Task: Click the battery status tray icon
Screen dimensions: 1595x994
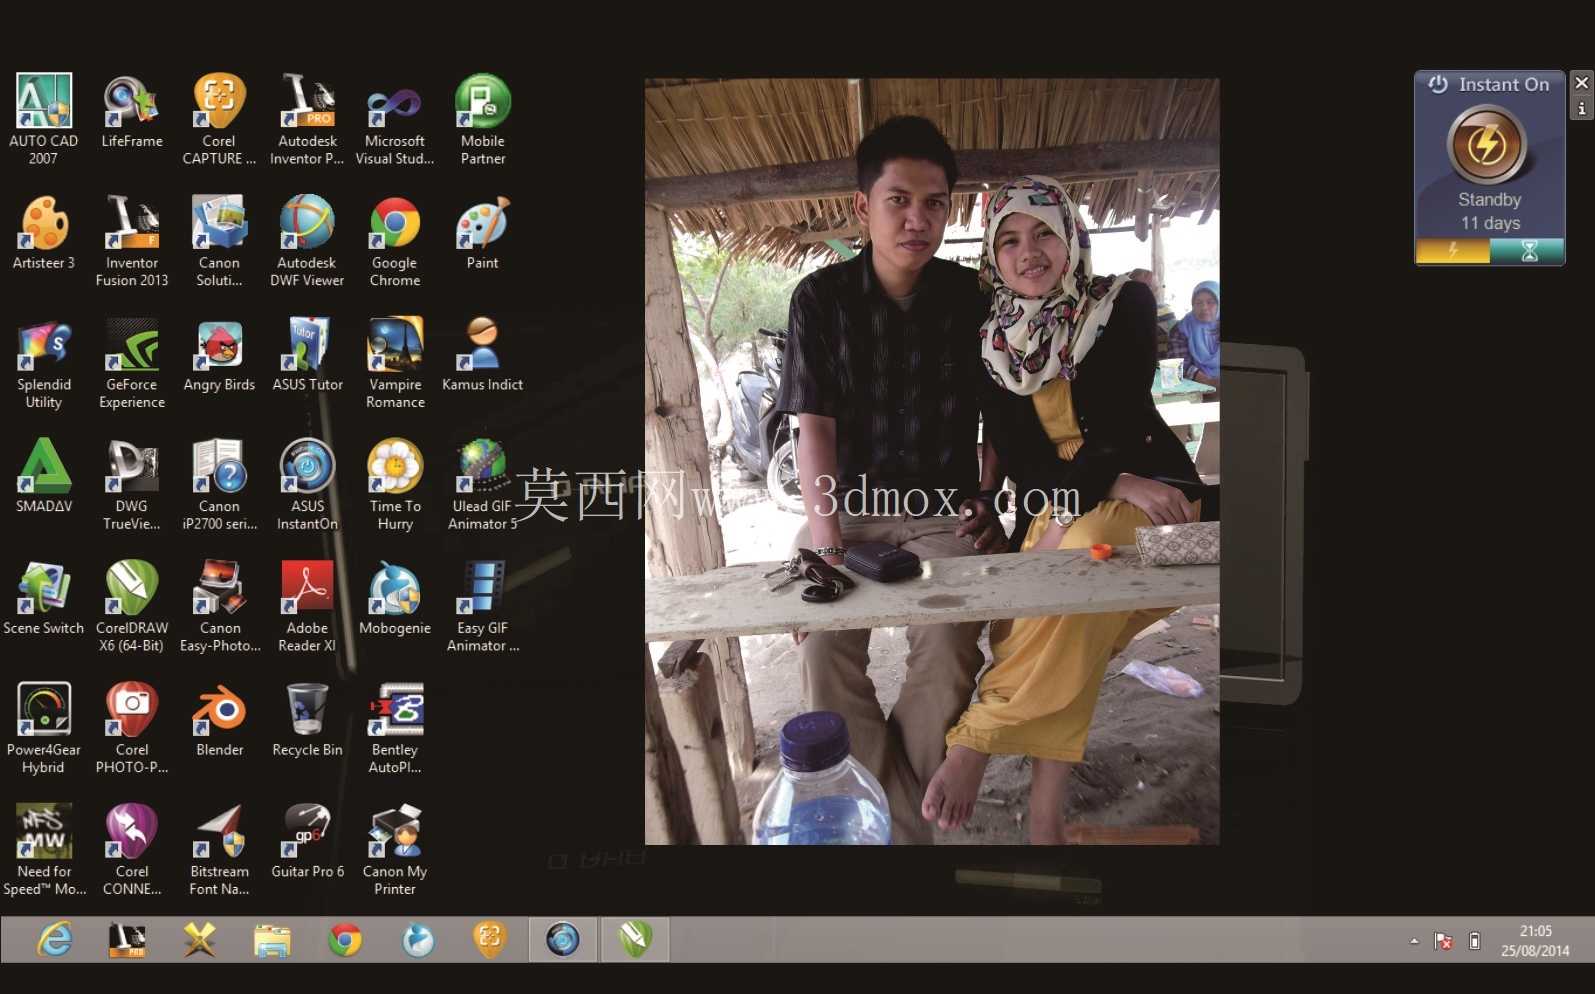Action: click(x=1474, y=941)
